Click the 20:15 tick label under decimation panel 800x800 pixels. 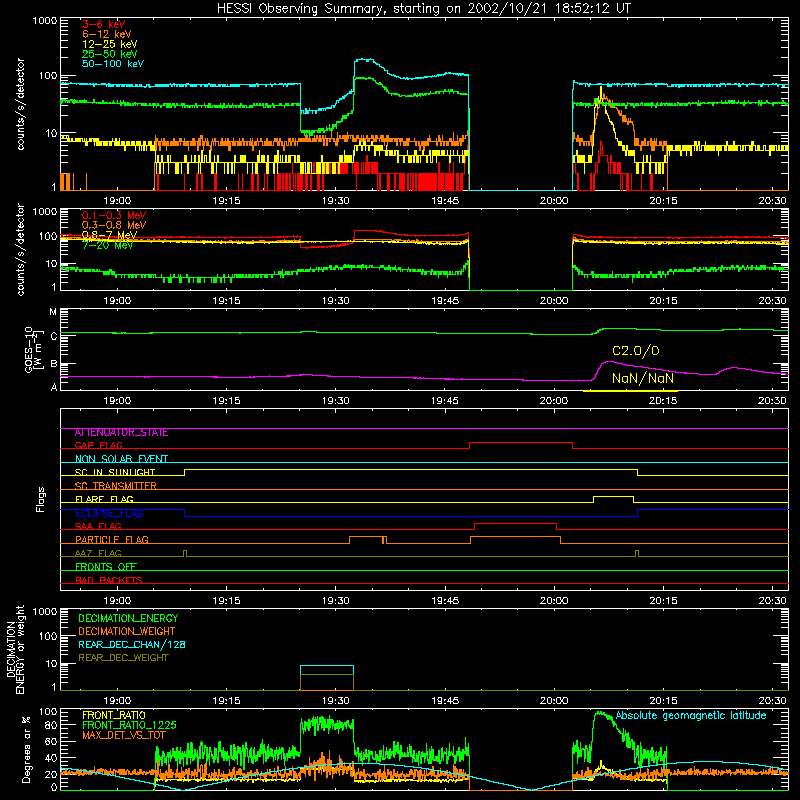coord(663,701)
